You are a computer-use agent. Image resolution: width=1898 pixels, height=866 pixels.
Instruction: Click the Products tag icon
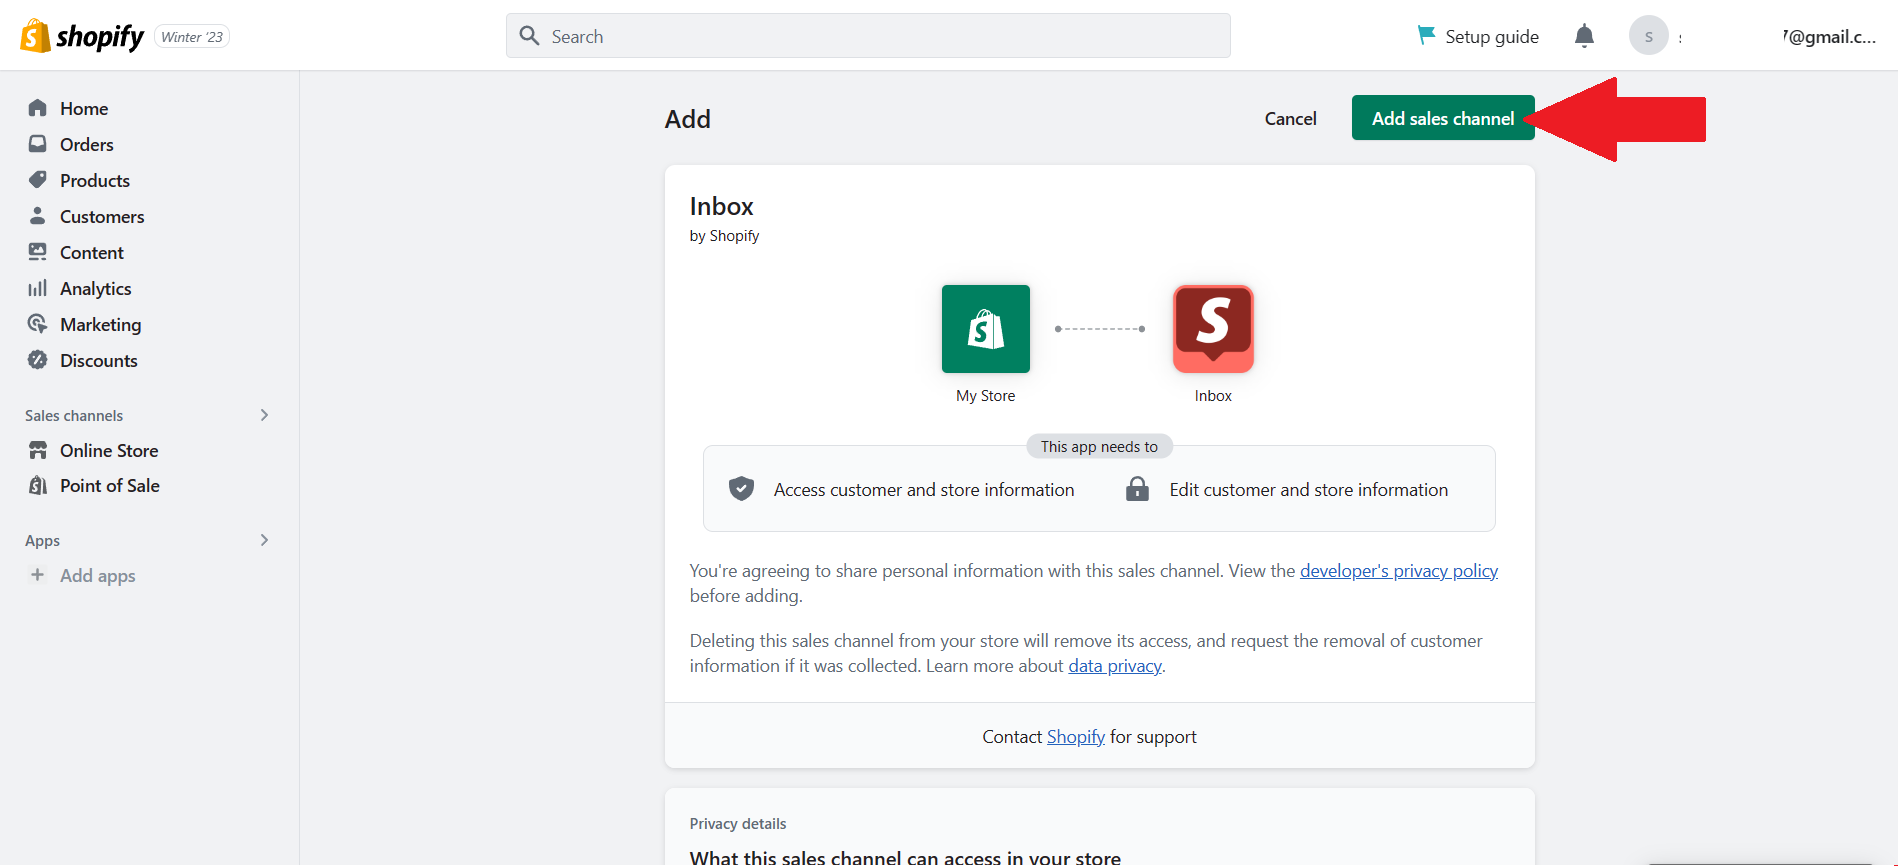(38, 180)
